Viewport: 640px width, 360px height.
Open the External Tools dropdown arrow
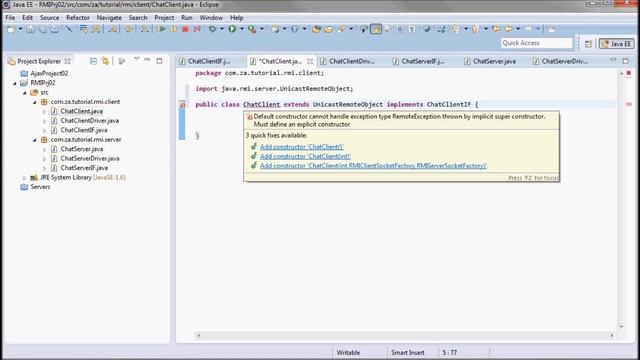(262, 29)
